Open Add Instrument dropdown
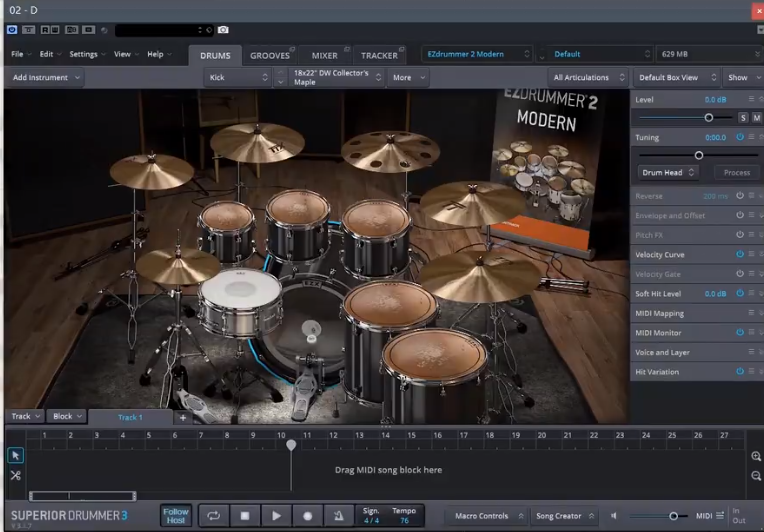Viewport: 764px width, 532px height. (46, 77)
